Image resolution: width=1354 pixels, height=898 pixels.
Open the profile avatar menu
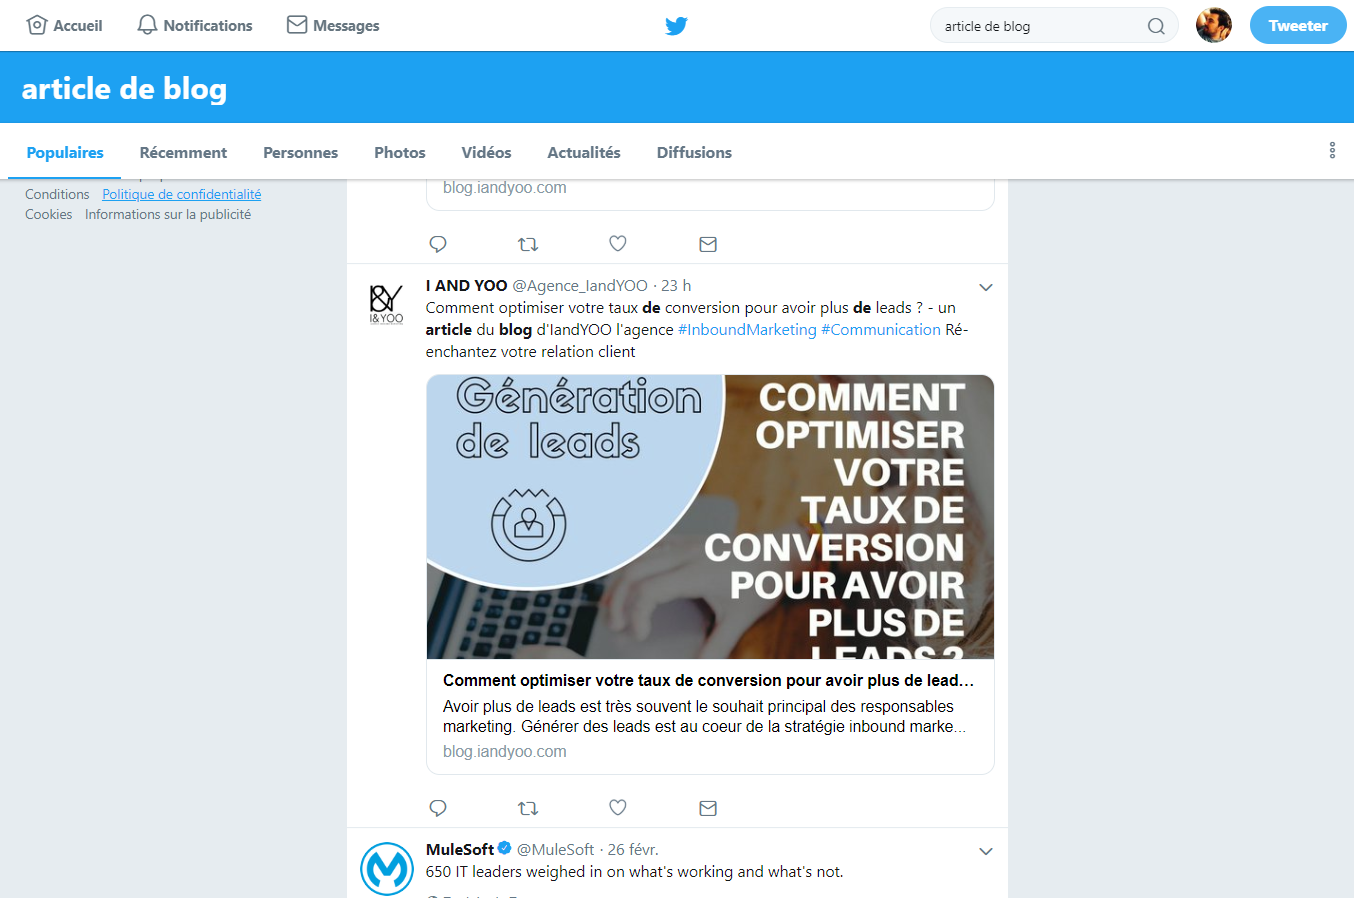(1214, 25)
